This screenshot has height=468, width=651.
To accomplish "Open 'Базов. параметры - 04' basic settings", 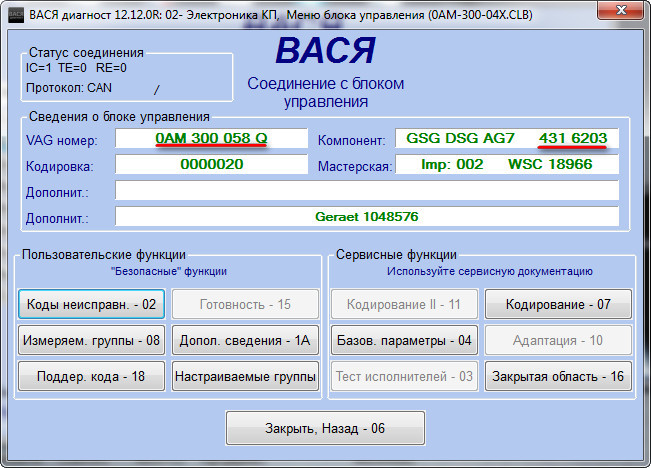I will click(404, 341).
